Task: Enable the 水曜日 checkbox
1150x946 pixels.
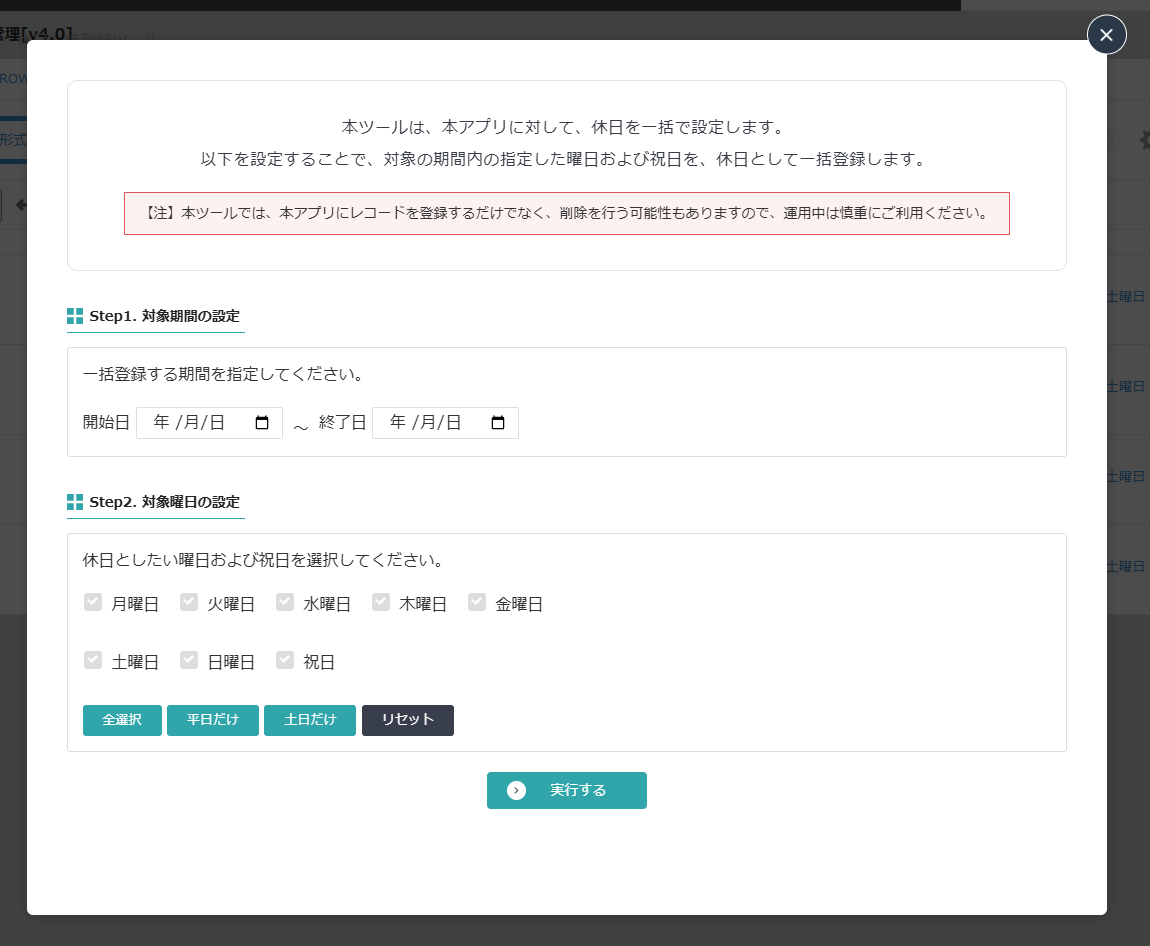Action: [285, 602]
